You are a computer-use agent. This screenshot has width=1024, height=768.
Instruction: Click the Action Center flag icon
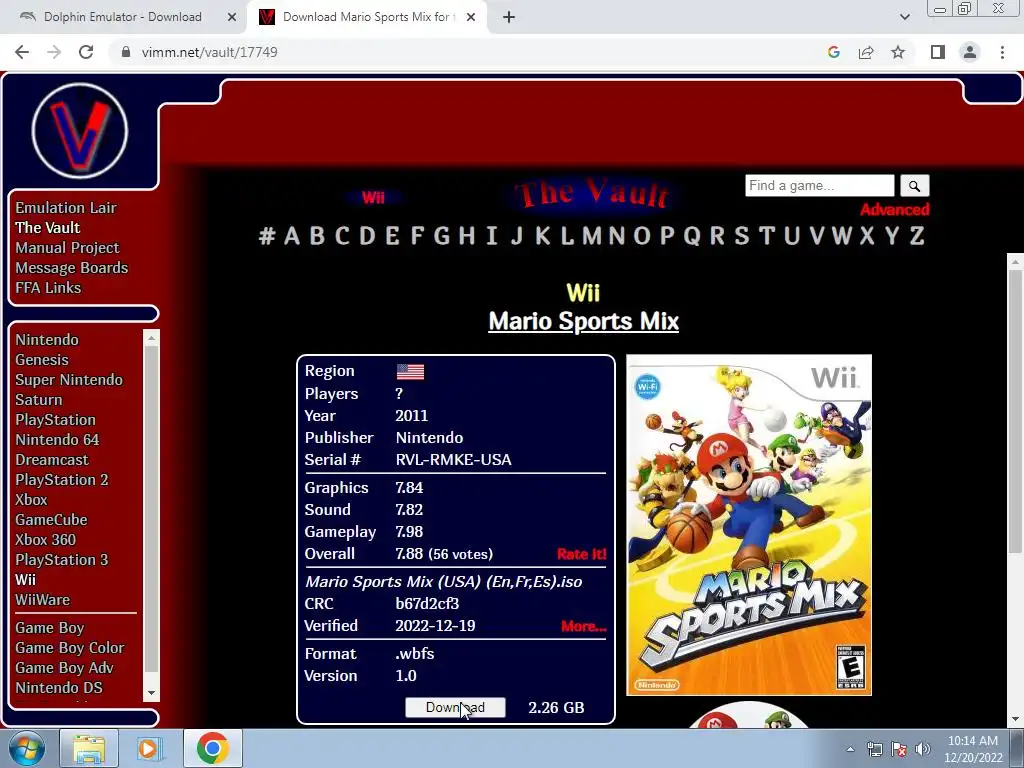coord(899,749)
